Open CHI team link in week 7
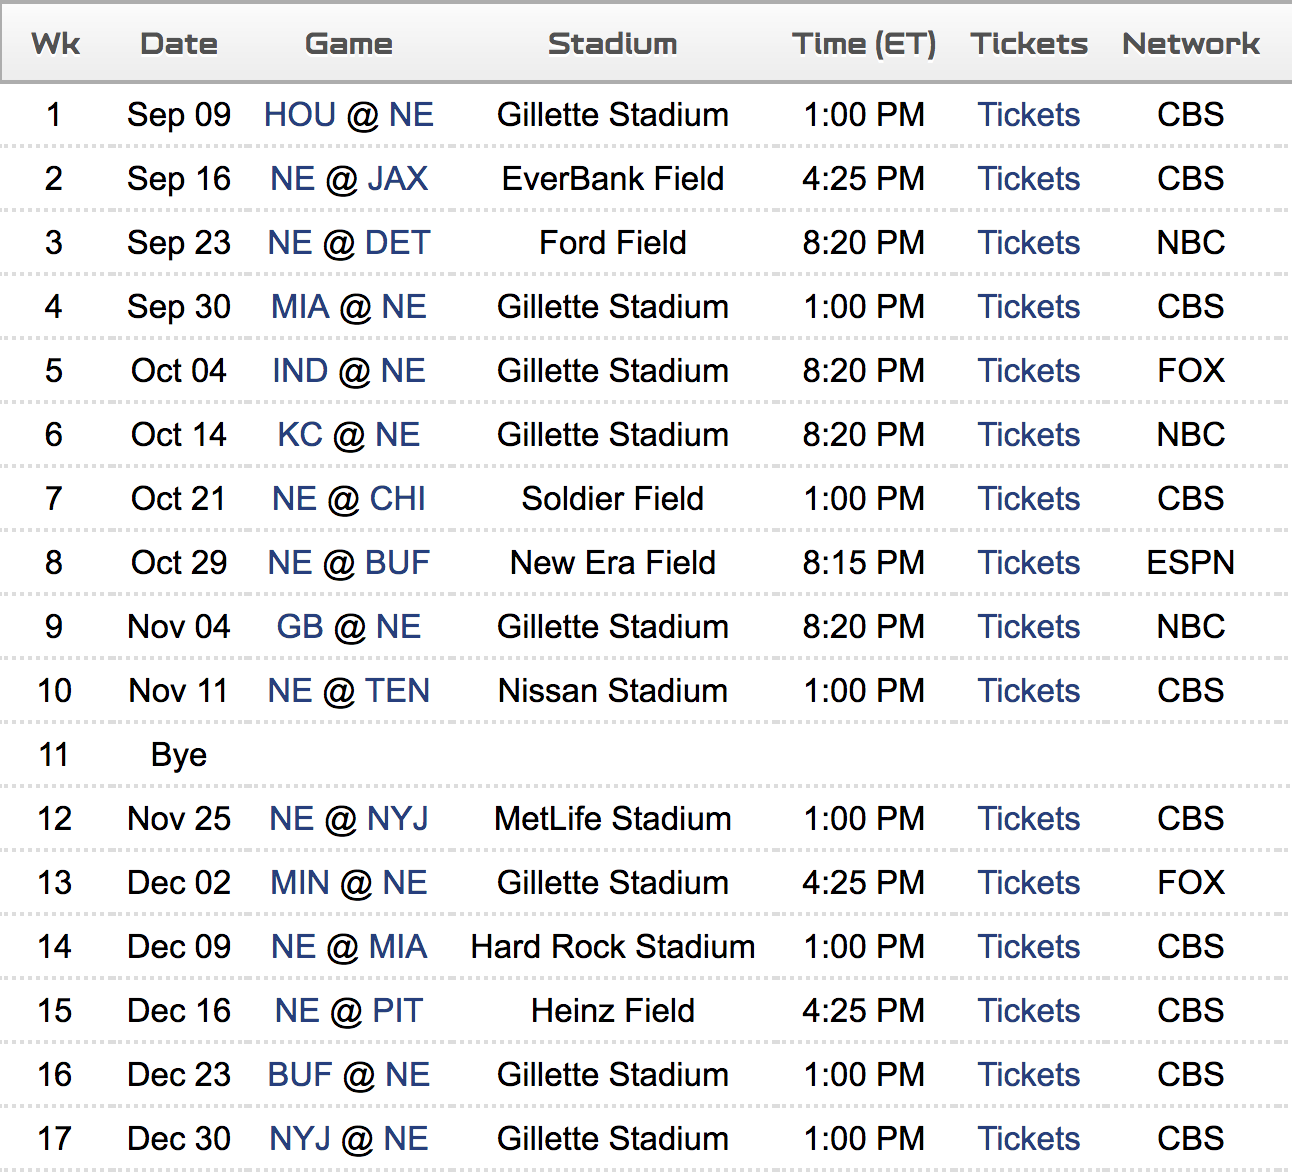 397,499
